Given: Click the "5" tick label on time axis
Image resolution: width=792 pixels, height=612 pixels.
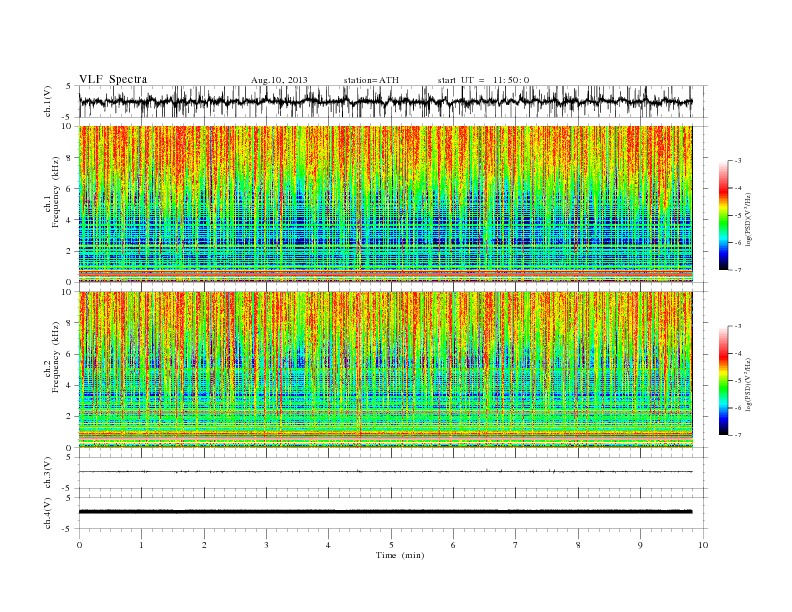Looking at the screenshot, I should pos(391,545).
